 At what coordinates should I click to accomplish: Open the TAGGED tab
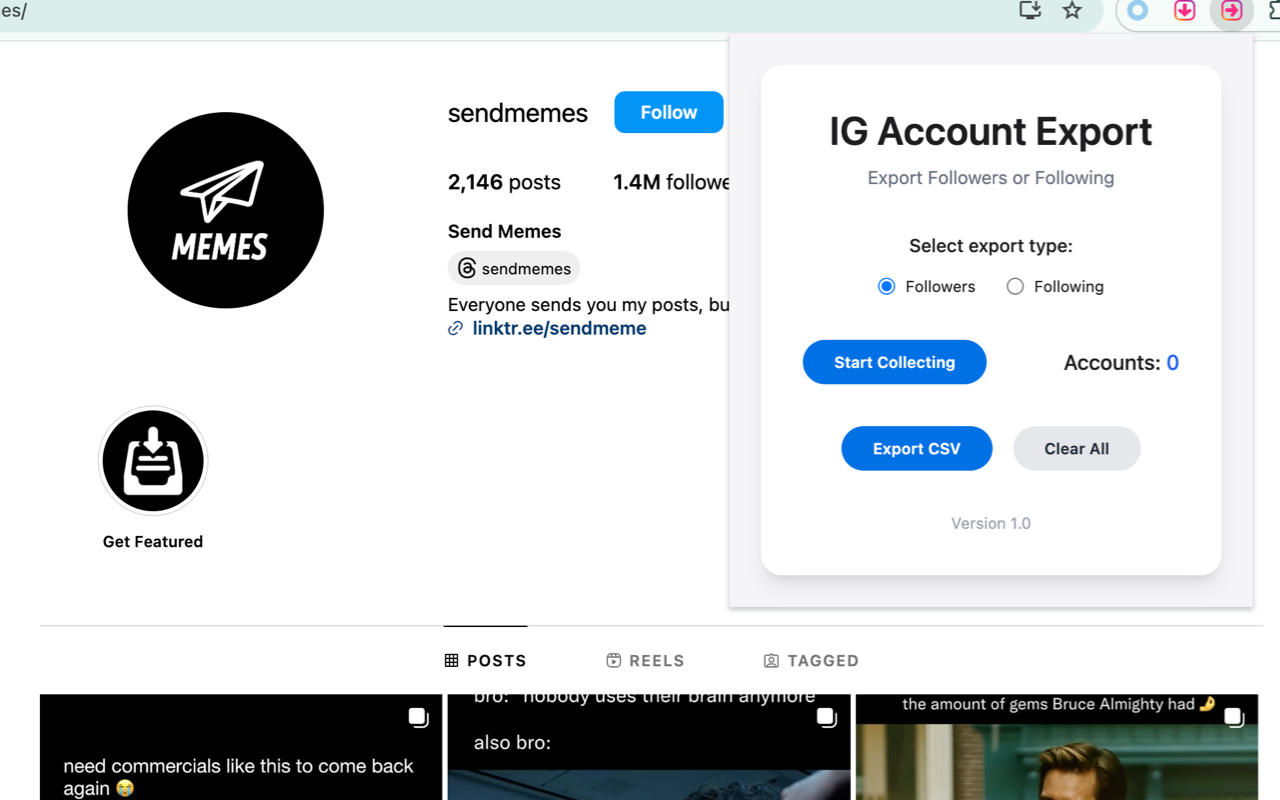pyautogui.click(x=811, y=660)
